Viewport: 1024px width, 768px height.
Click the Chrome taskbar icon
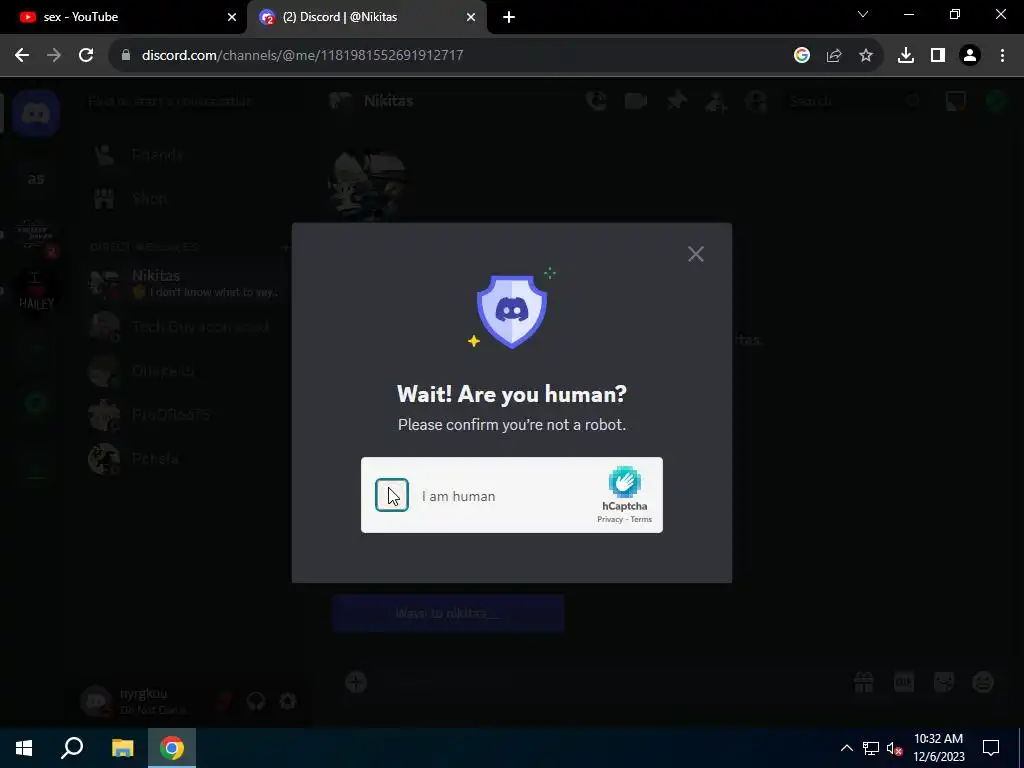click(x=172, y=748)
